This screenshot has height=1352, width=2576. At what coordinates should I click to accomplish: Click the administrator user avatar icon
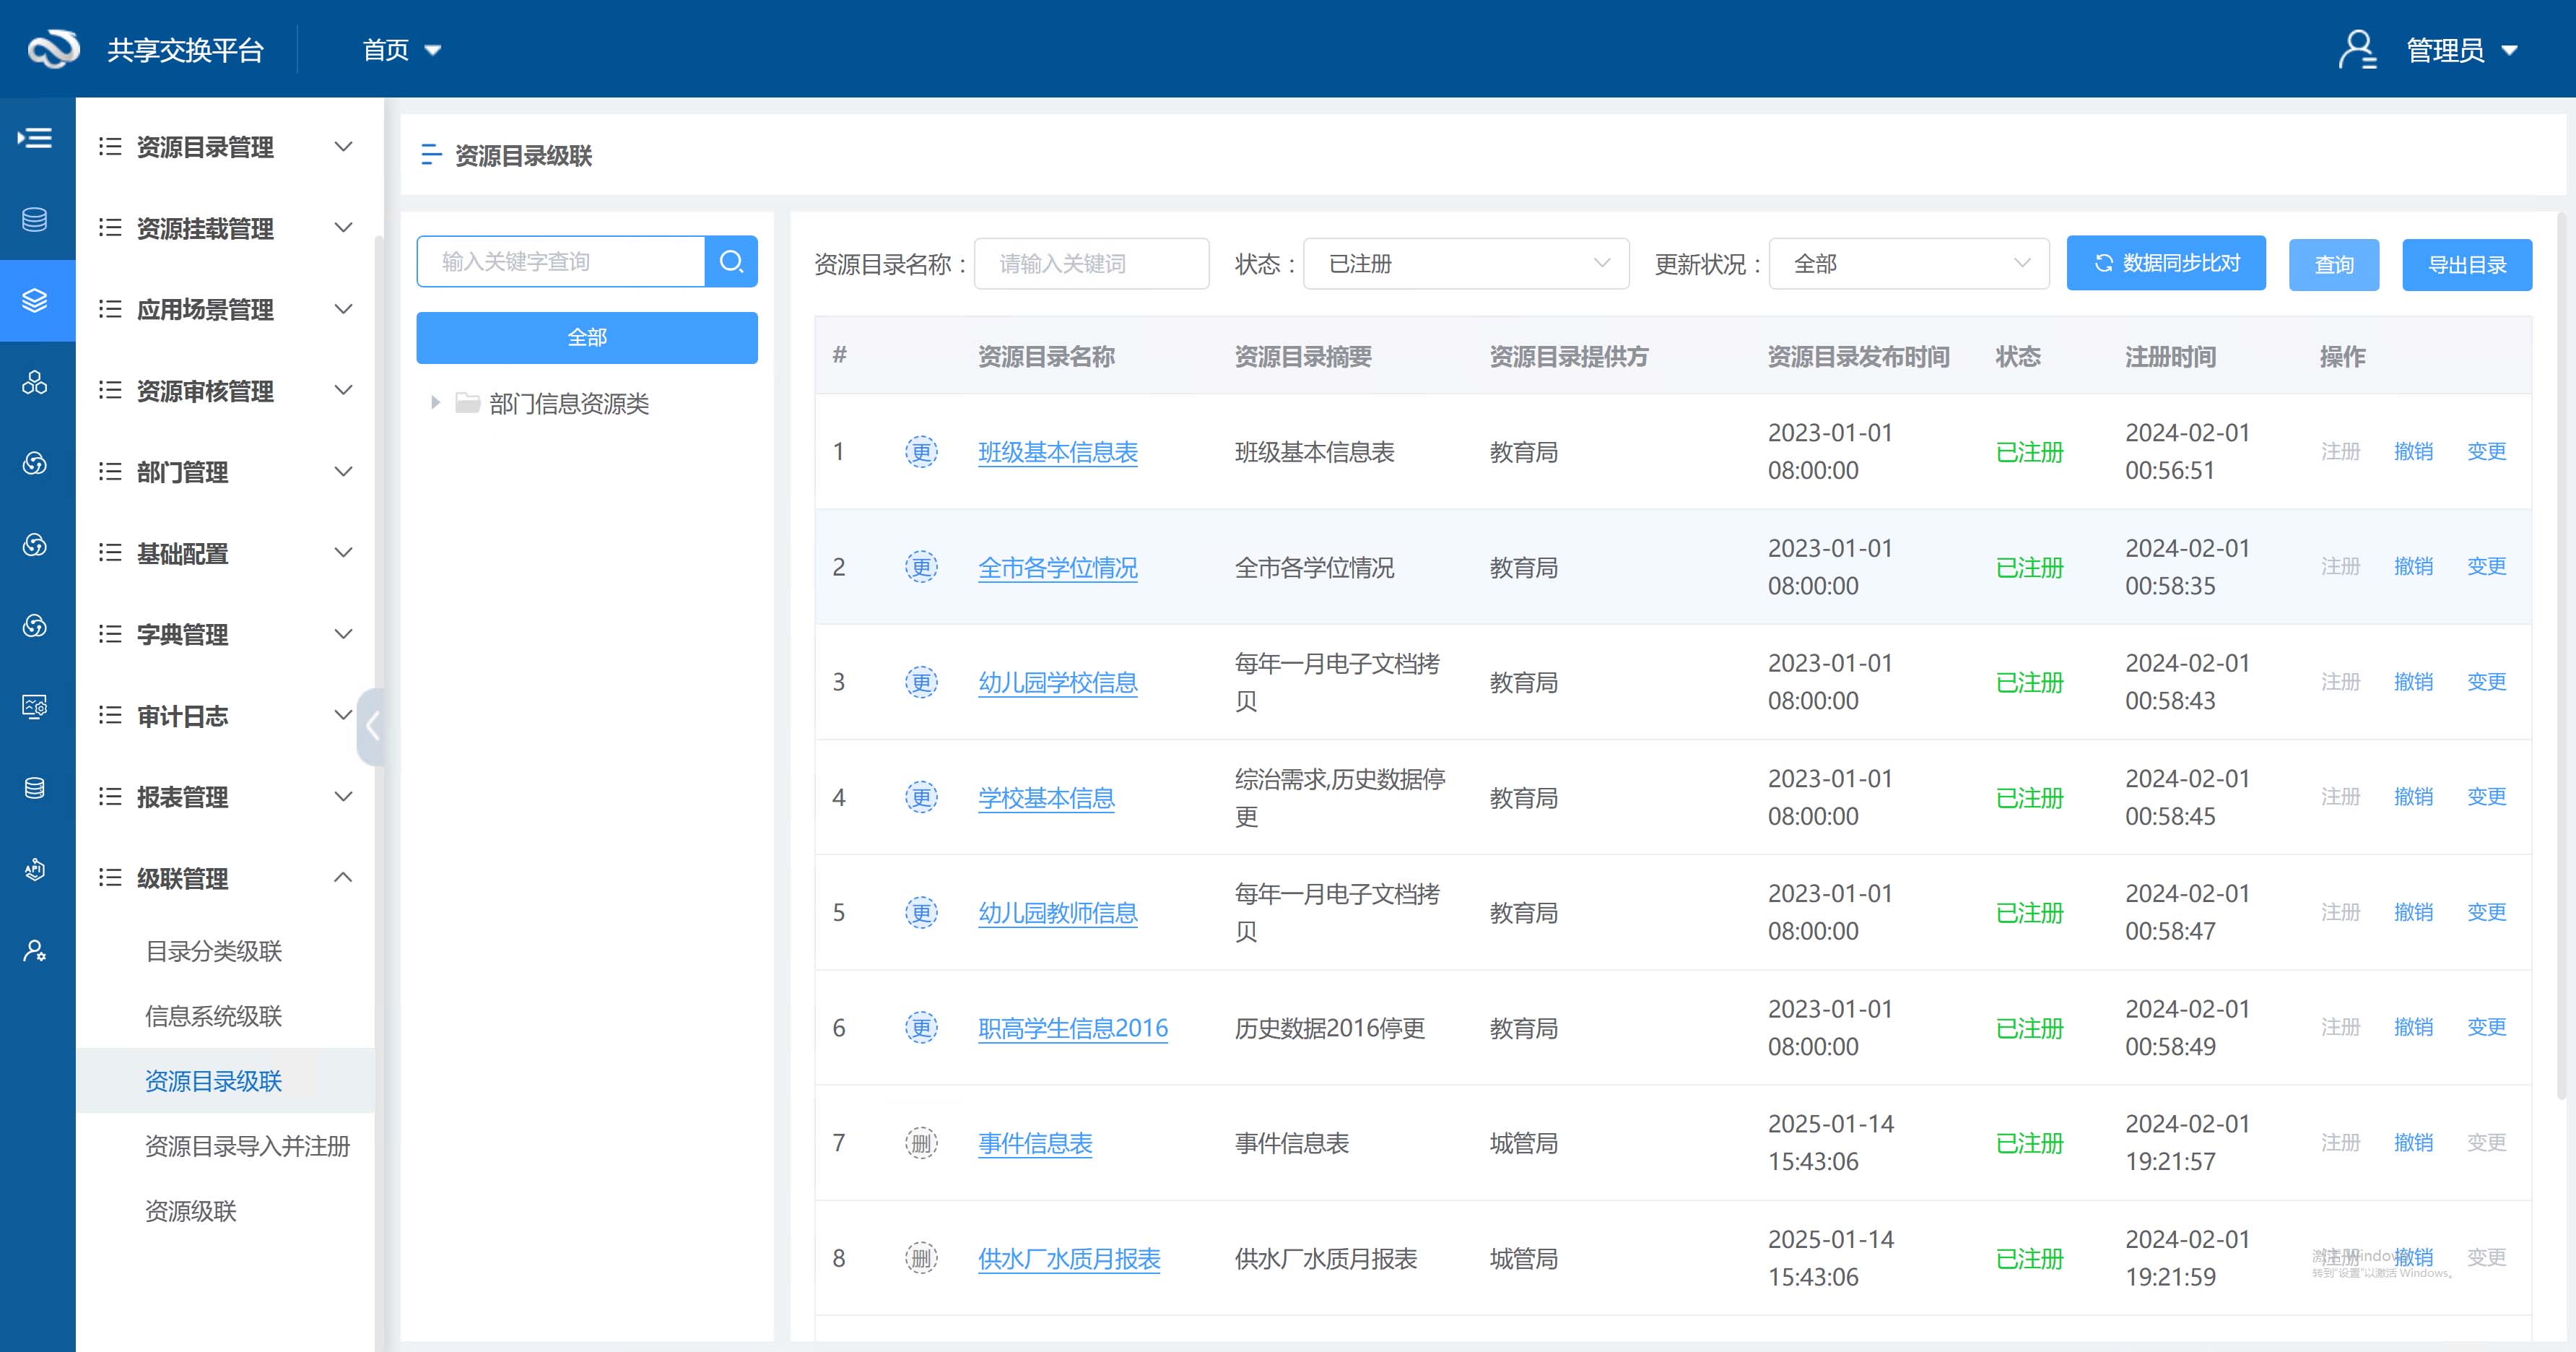tap(2357, 49)
